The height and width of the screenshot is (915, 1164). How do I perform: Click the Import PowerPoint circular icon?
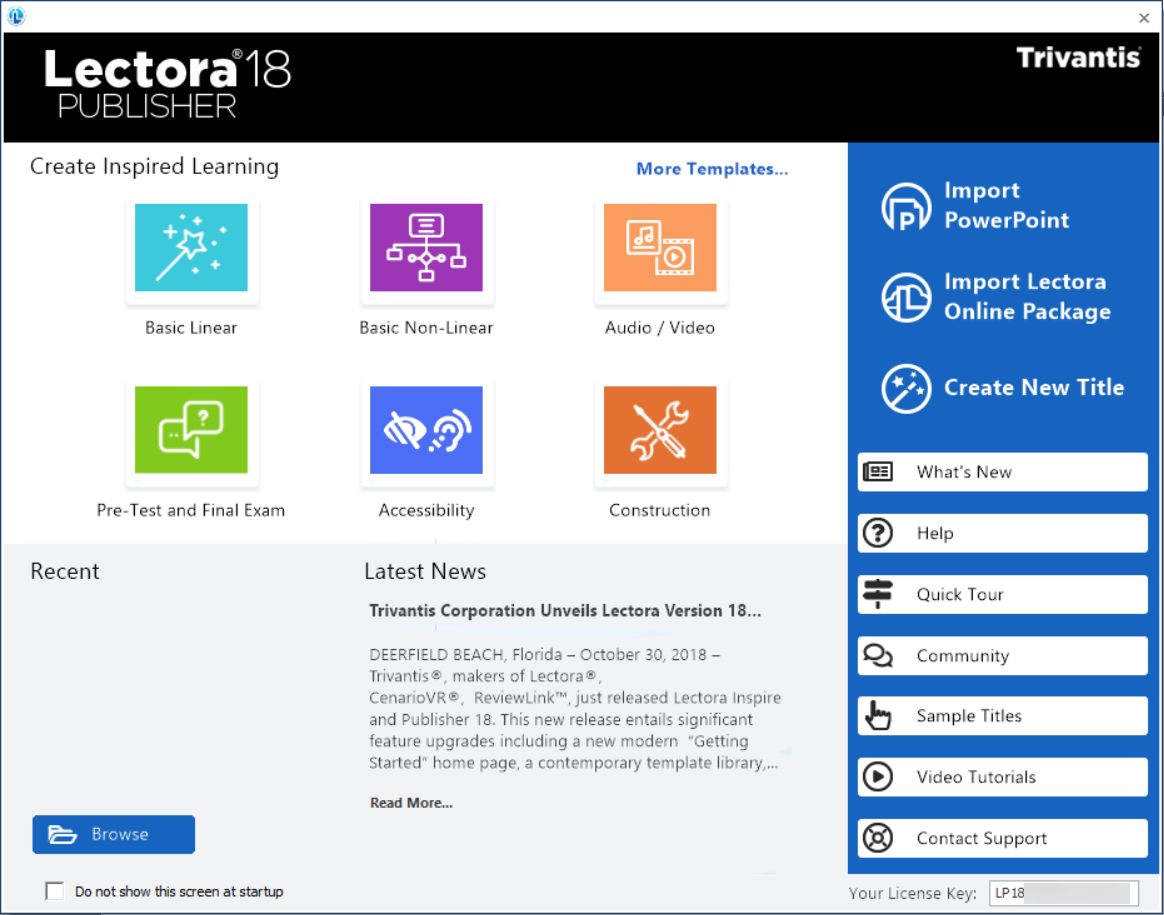click(906, 206)
